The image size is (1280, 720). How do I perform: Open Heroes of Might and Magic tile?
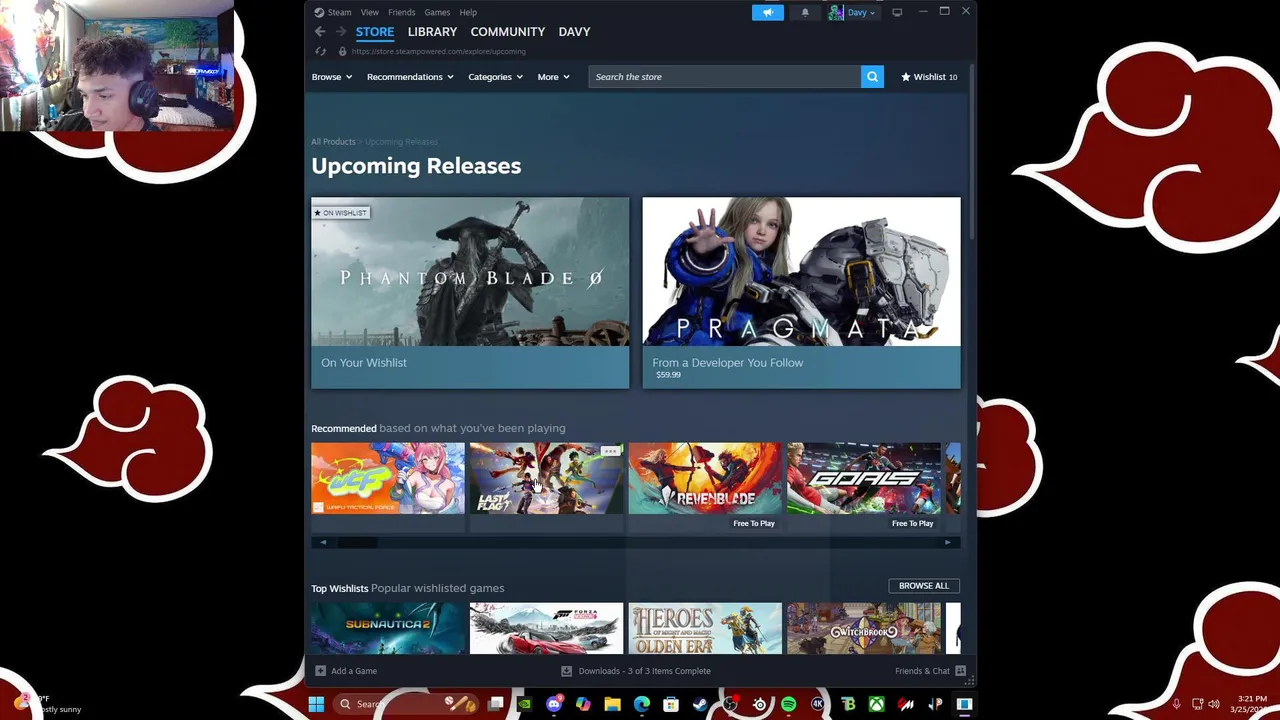tap(705, 628)
